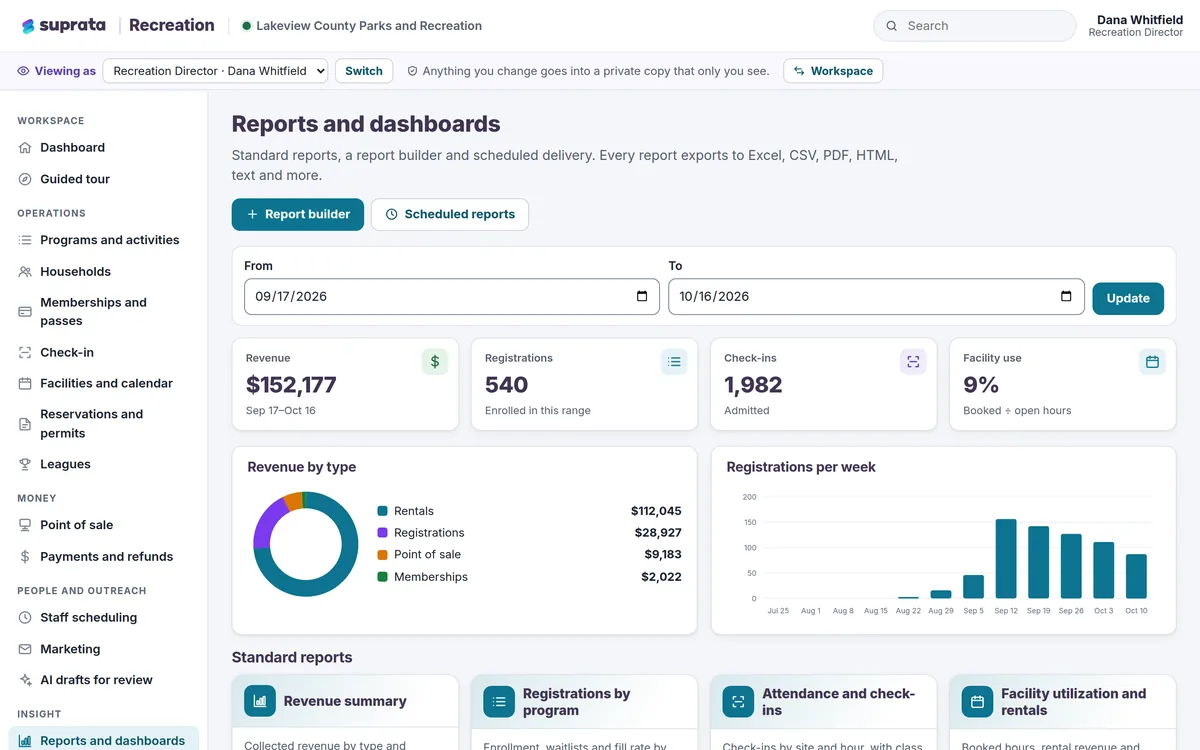
Task: Click the Update button
Action: click(x=1128, y=299)
